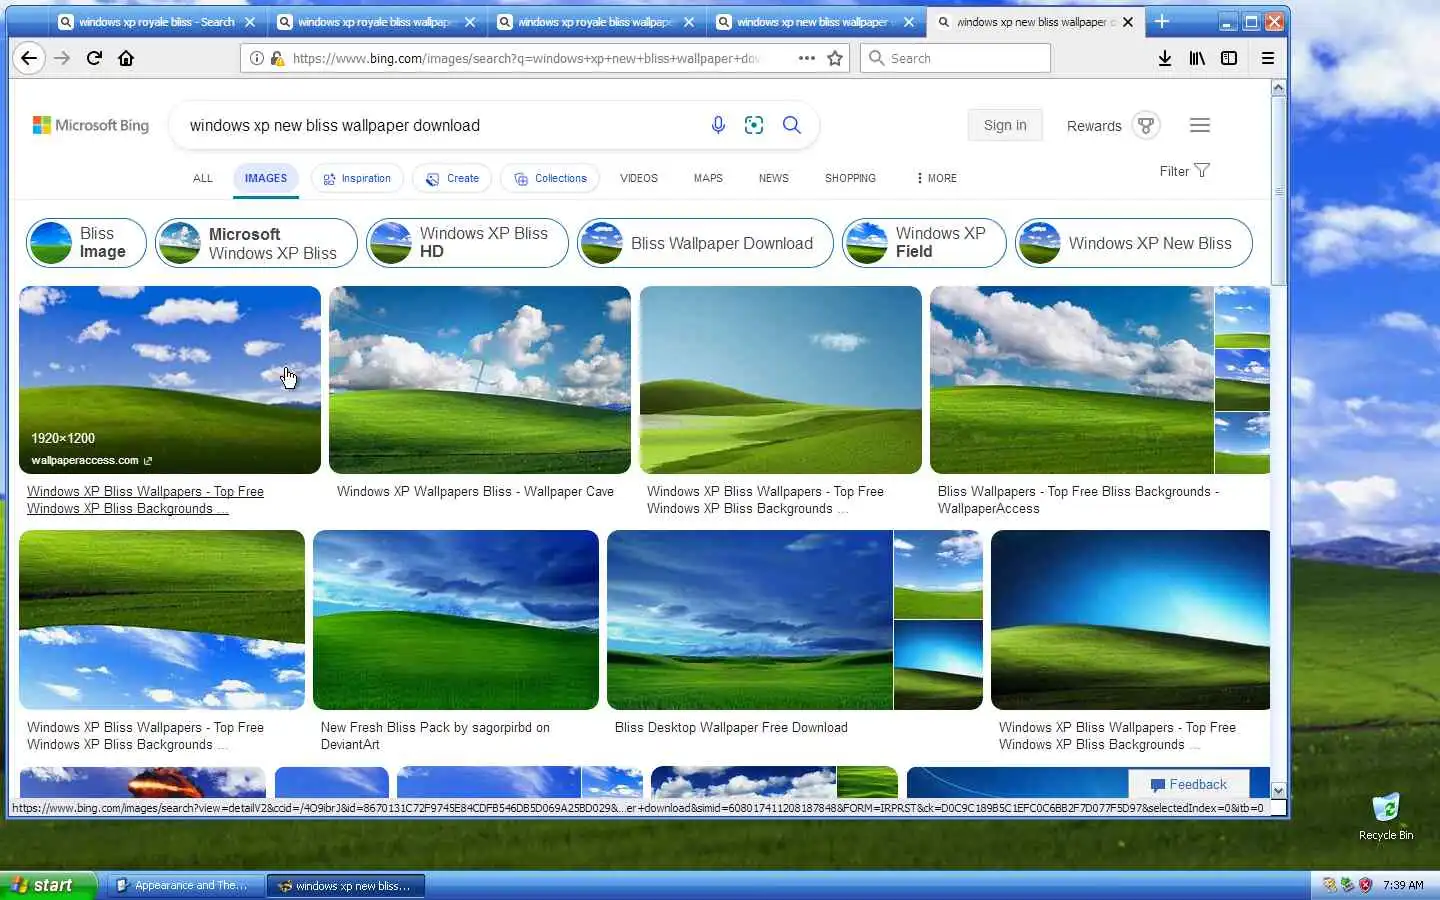Select the 'Windows XP Bliss HD' chip
The width and height of the screenshot is (1440, 900).
(x=467, y=243)
